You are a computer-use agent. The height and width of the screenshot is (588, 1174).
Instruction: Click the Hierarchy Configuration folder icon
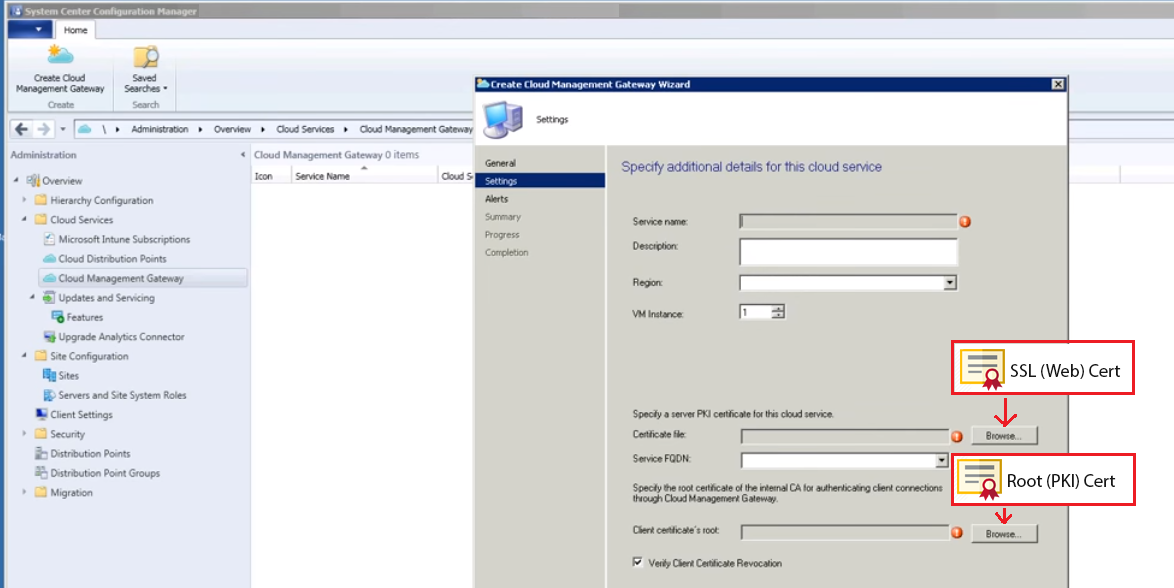click(x=41, y=200)
